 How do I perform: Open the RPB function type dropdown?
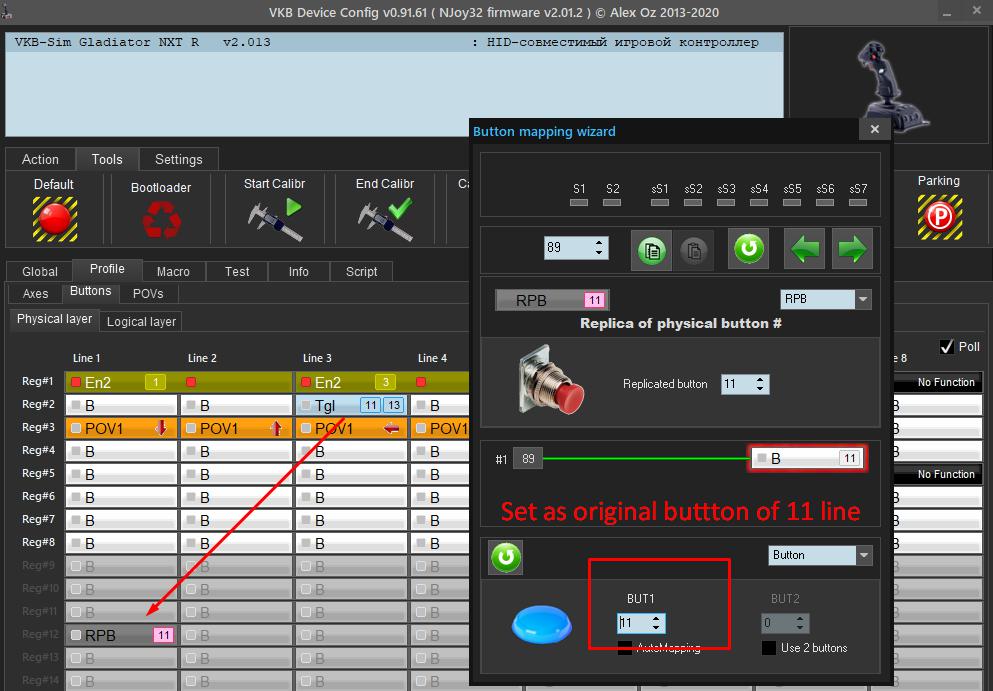point(863,299)
